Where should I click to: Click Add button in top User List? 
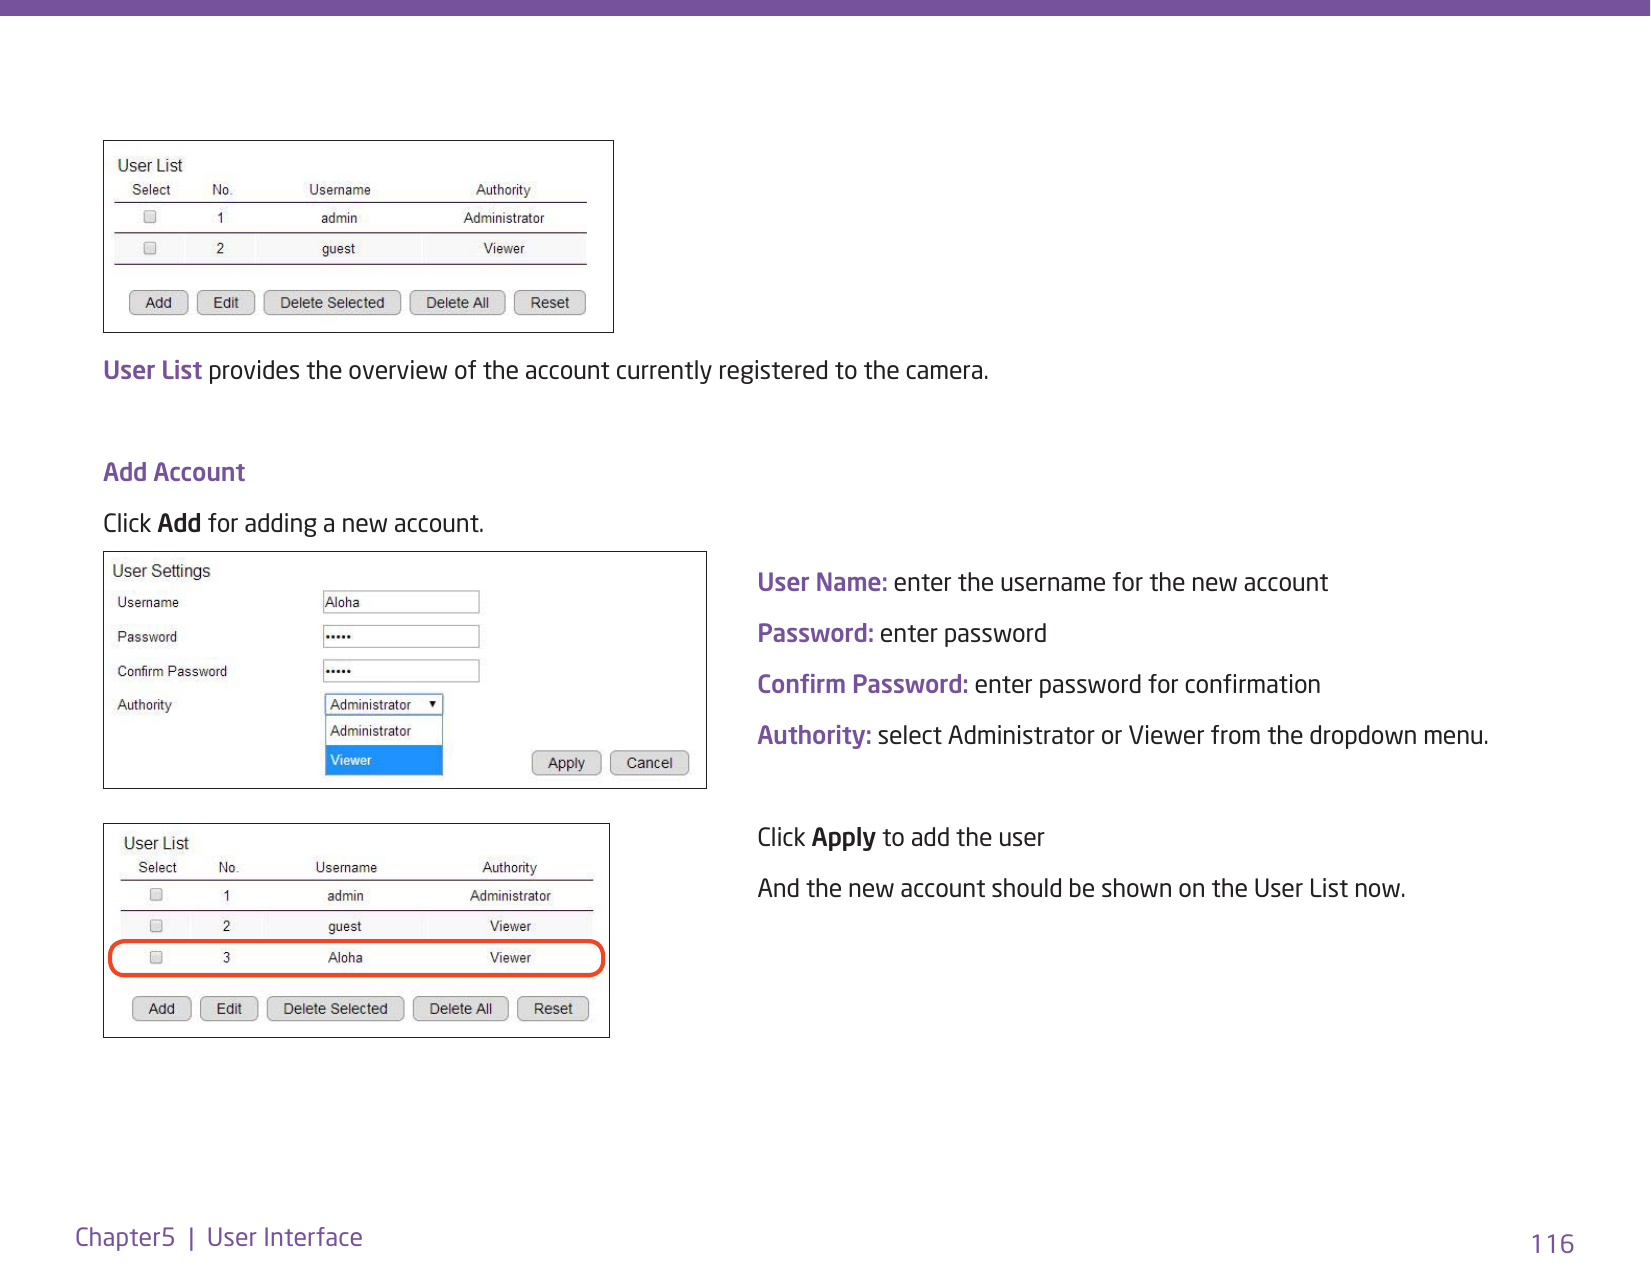click(159, 303)
